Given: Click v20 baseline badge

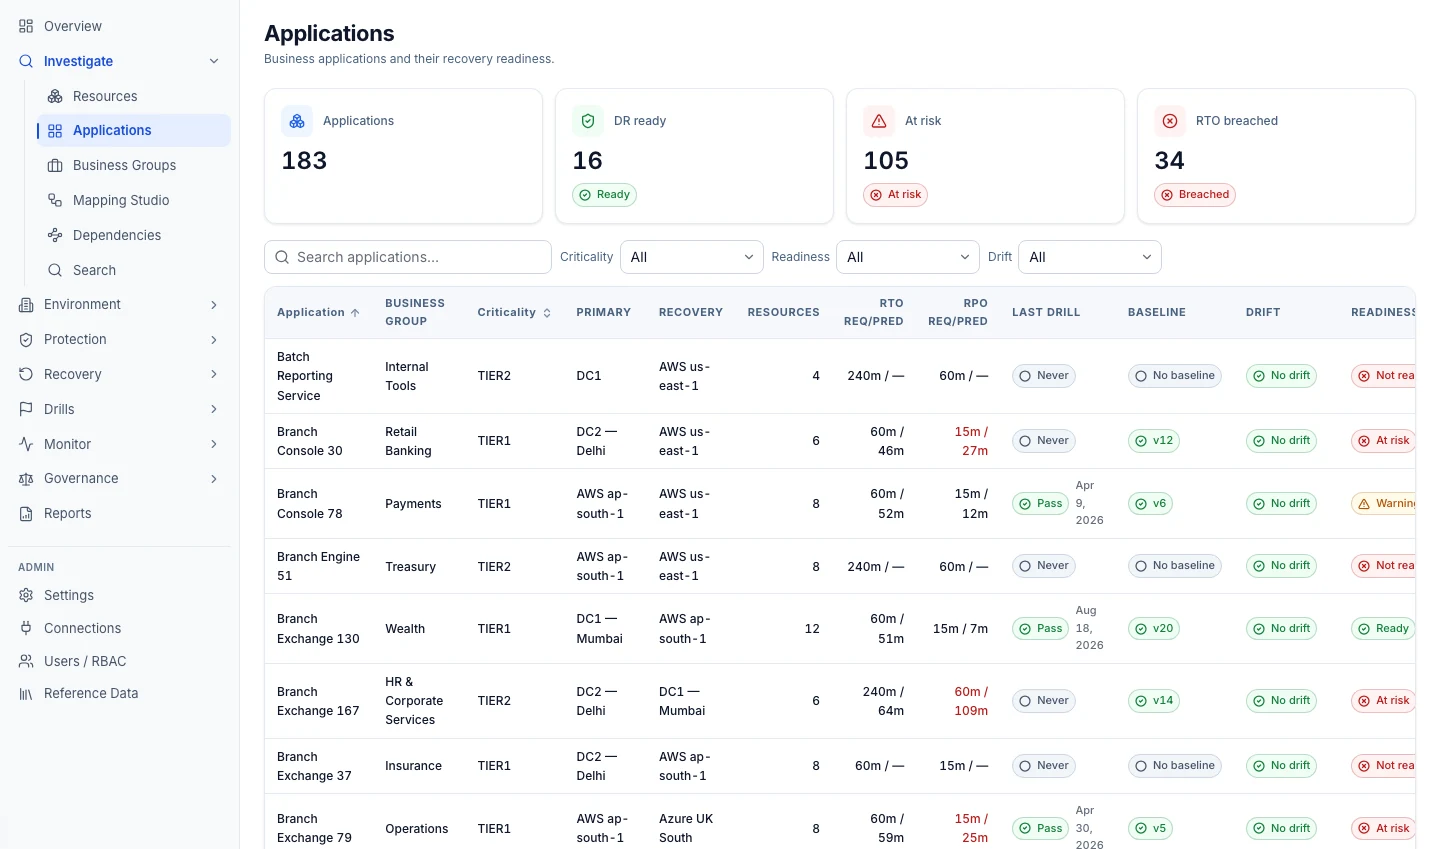Looking at the screenshot, I should tap(1153, 629).
